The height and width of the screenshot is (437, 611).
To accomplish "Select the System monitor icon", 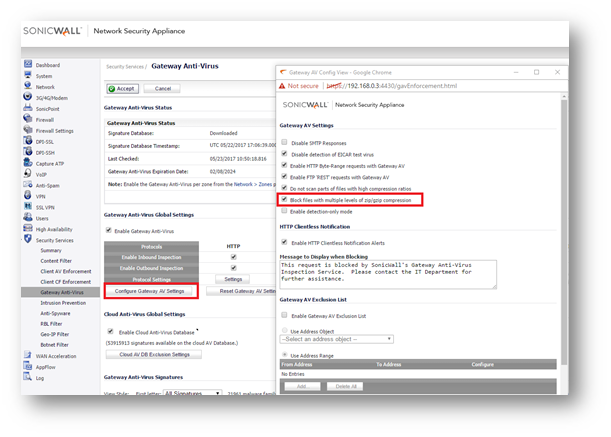I will coord(28,75).
